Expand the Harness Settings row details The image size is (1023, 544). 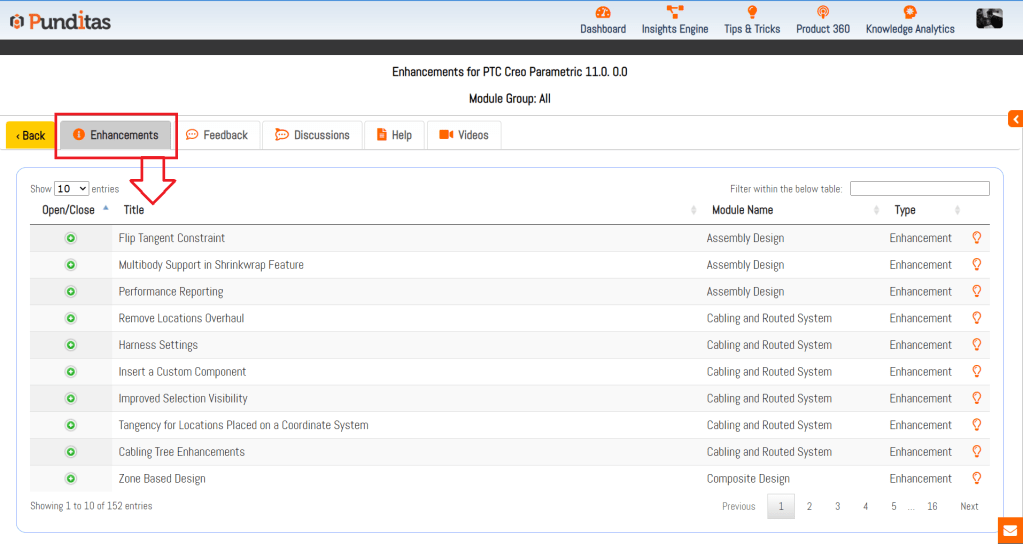point(71,345)
